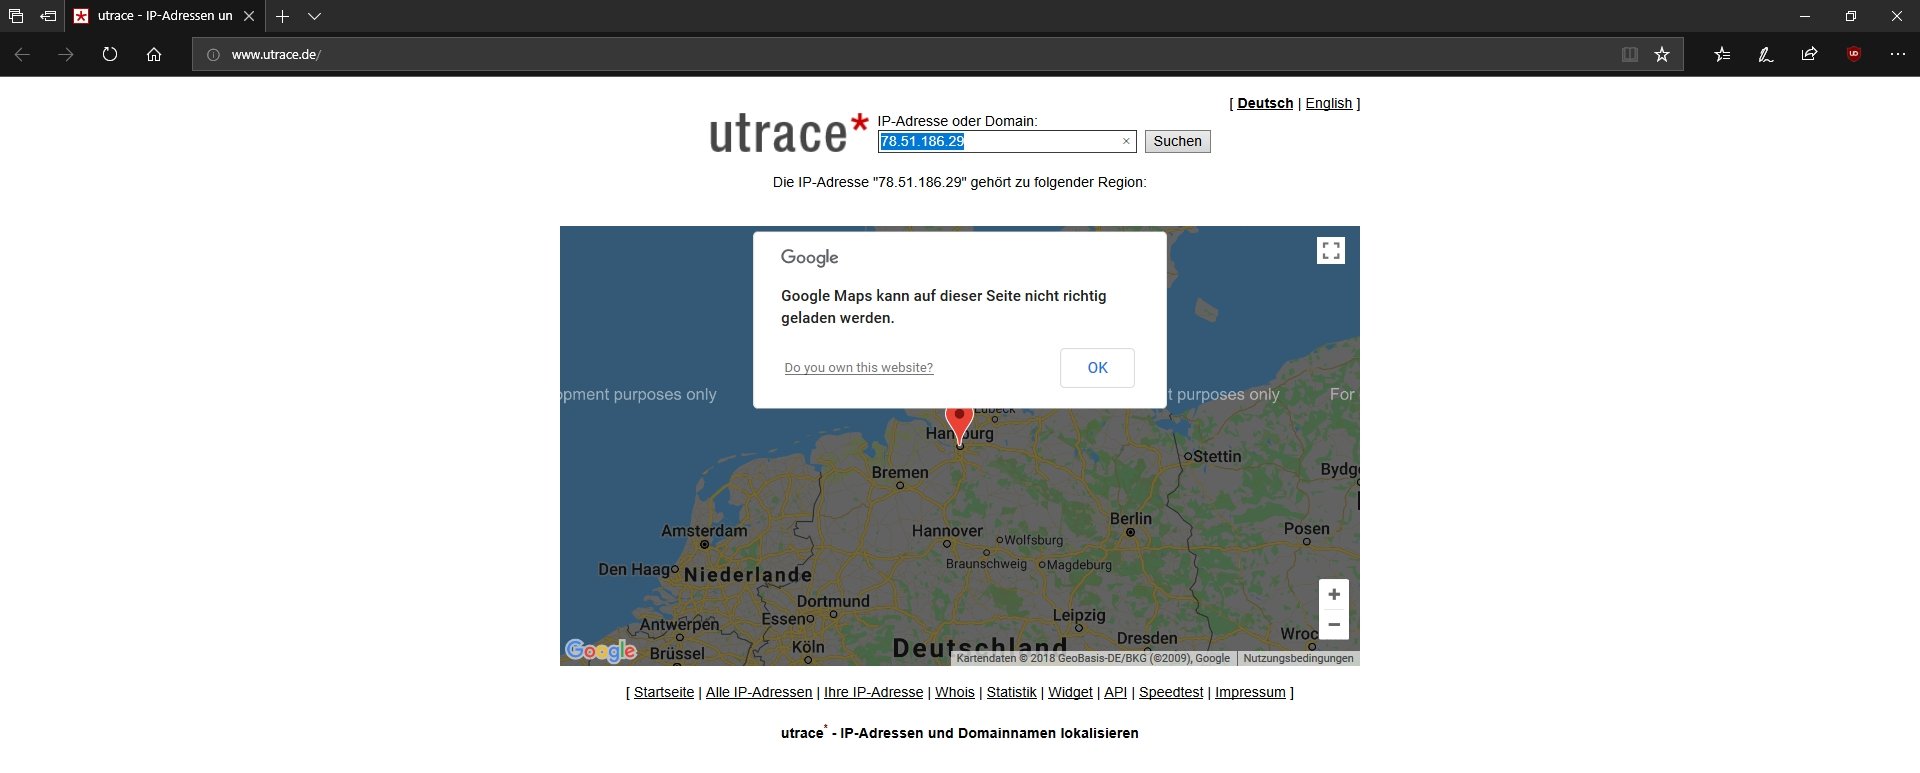This screenshot has width=1920, height=773.
Task: Open the Speedtest link
Action: click(1171, 692)
